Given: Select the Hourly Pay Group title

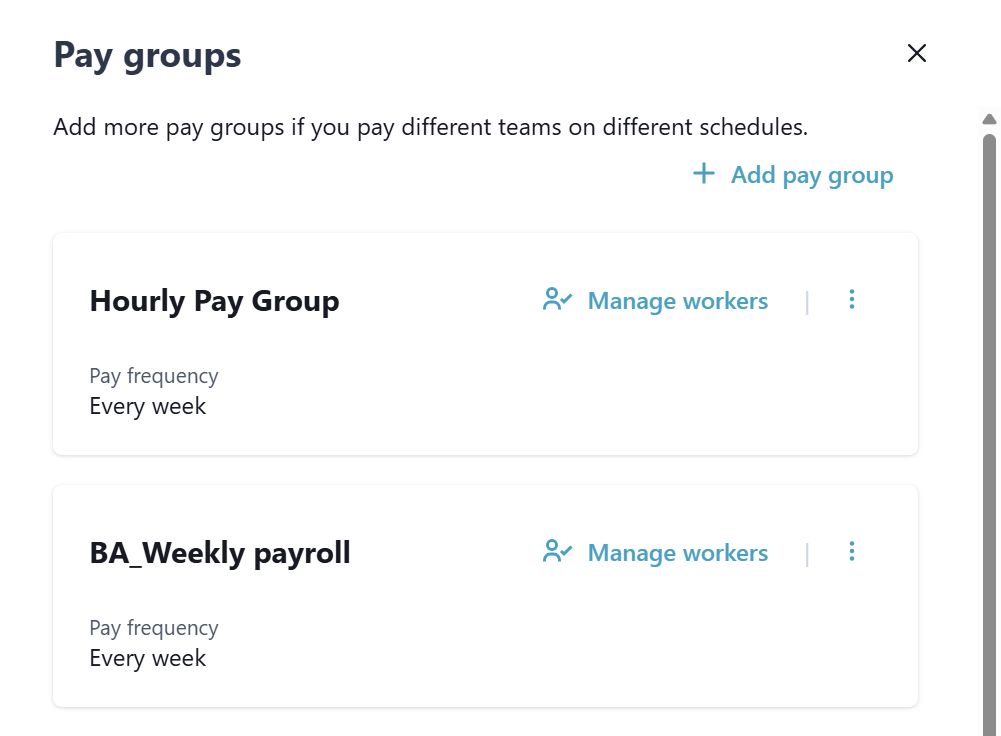Looking at the screenshot, I should click(214, 301).
